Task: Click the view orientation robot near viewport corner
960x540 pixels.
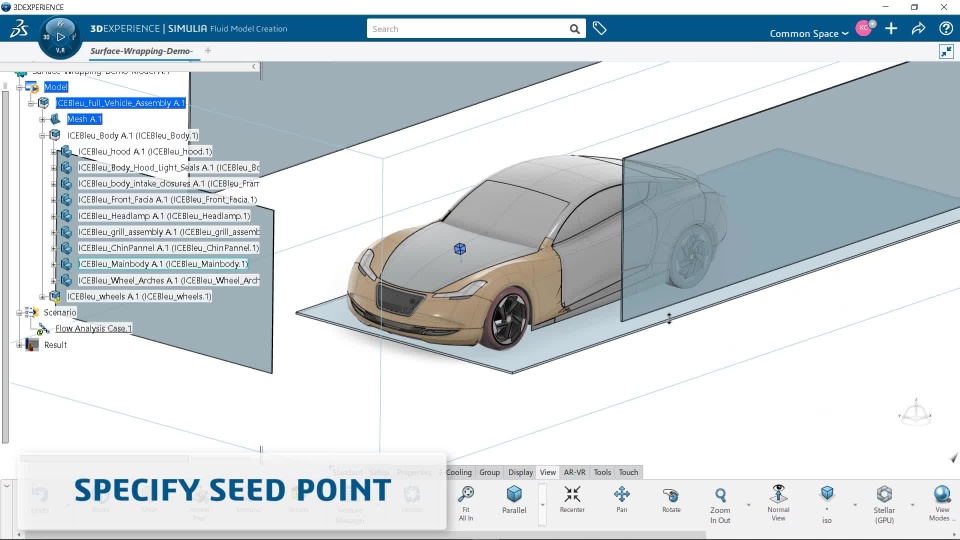Action: (x=915, y=413)
